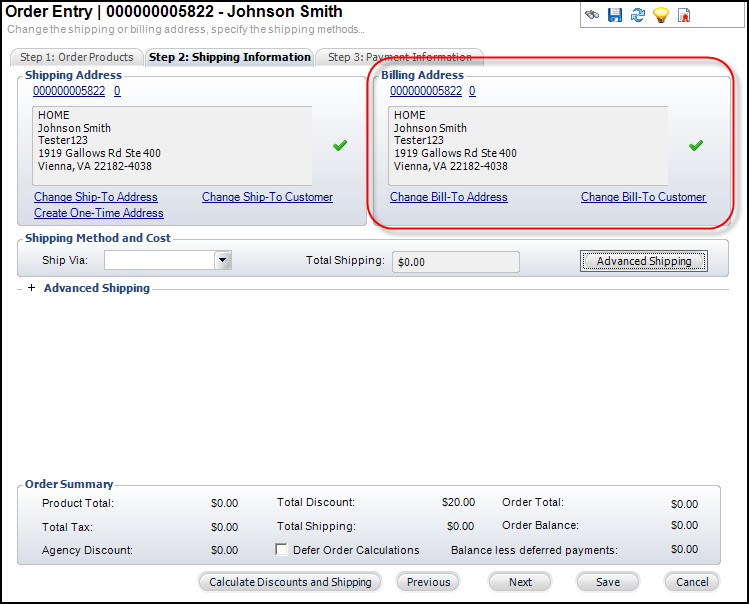Click the shipping address text box
The image size is (749, 604).
click(172, 146)
